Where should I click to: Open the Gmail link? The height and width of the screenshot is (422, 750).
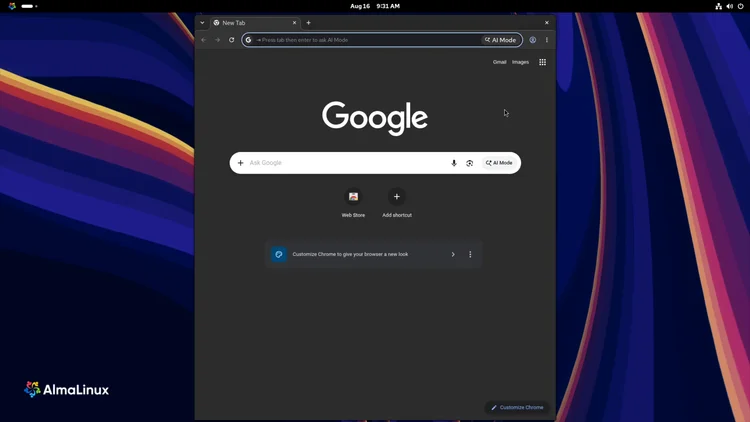coord(499,62)
